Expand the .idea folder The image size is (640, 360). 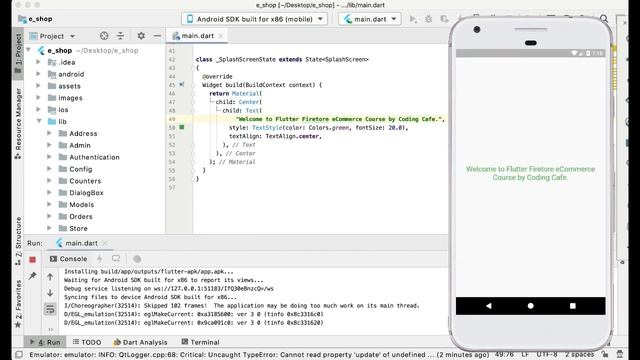coord(38,62)
